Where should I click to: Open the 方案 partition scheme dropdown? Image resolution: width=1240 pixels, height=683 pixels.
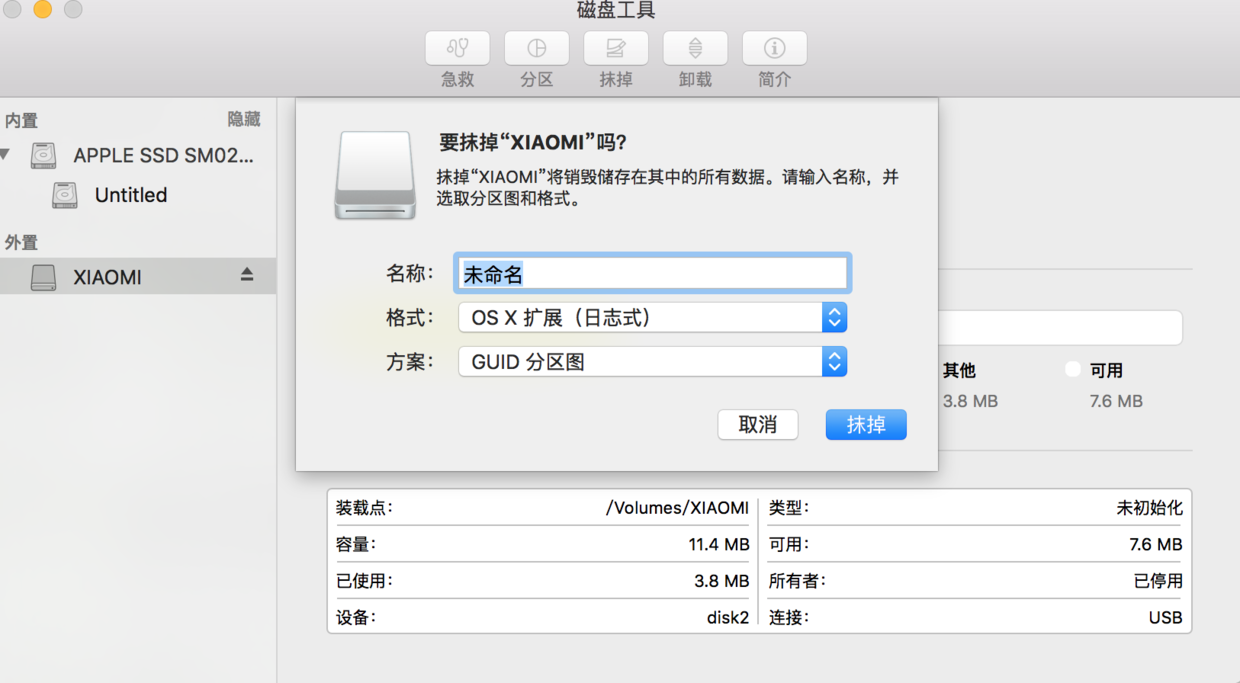(x=834, y=362)
